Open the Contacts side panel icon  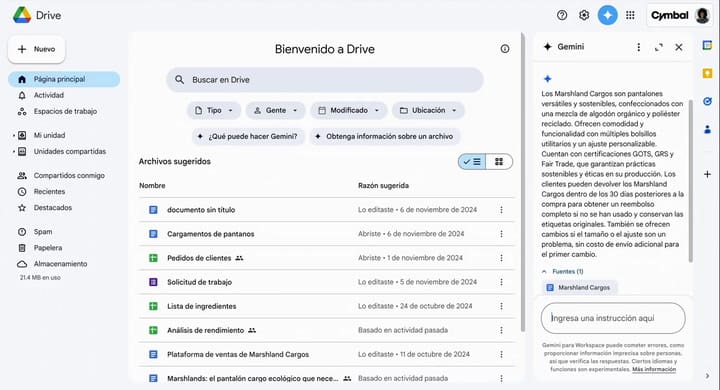[707, 129]
